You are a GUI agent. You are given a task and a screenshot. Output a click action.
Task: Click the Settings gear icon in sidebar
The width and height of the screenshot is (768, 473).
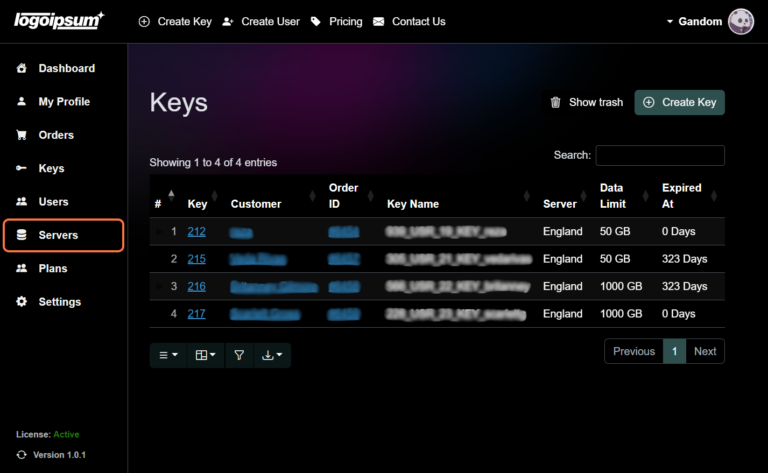22,302
